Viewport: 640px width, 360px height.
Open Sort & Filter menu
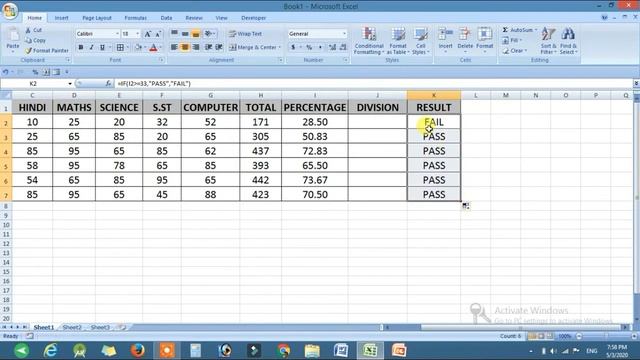pyautogui.click(x=548, y=41)
